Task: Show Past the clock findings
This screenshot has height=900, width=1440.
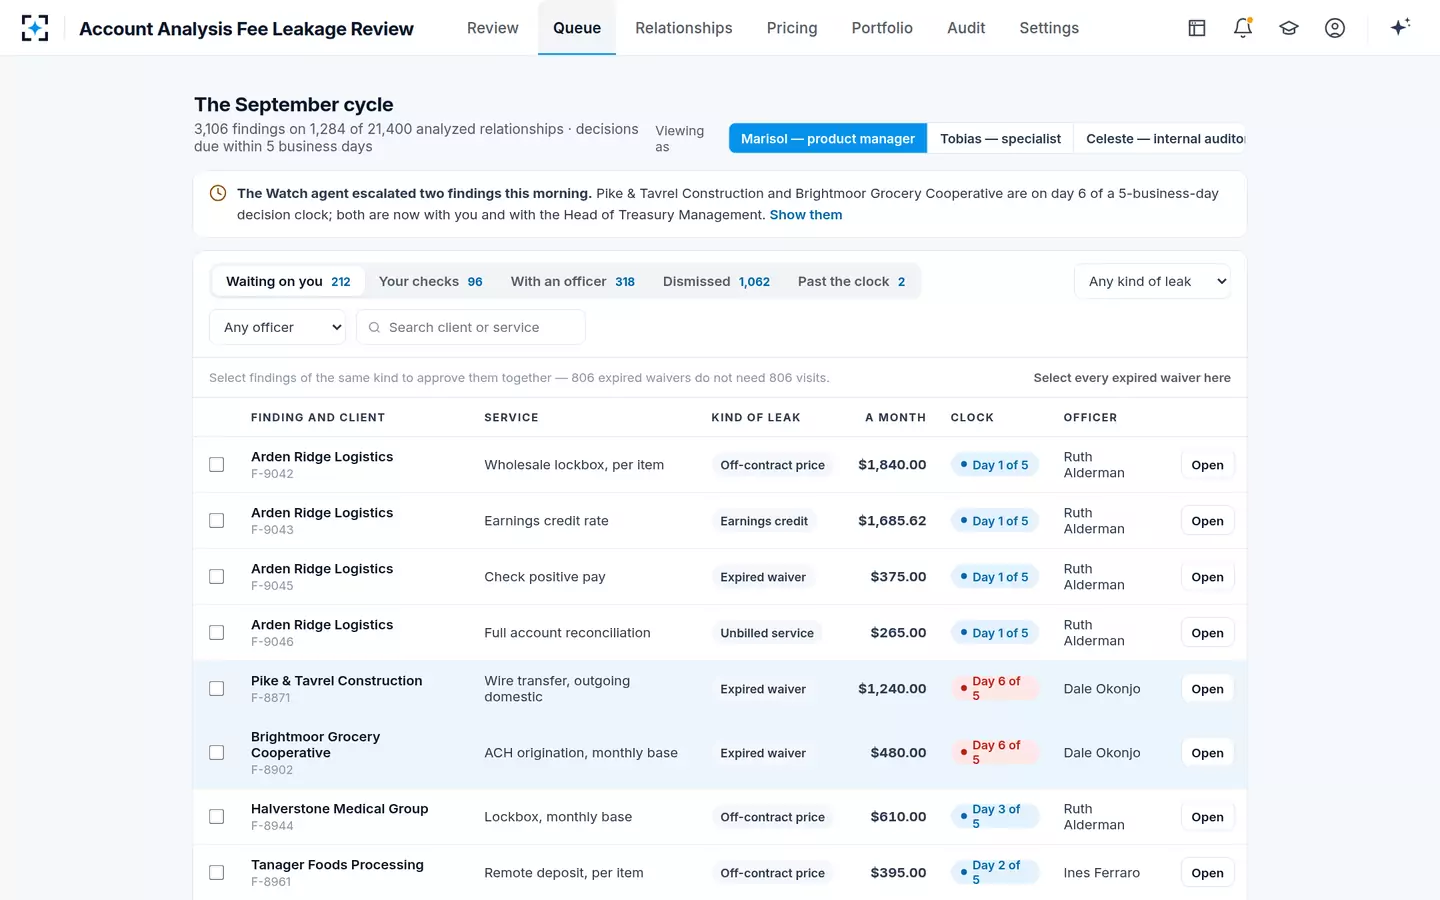Action: 851,281
